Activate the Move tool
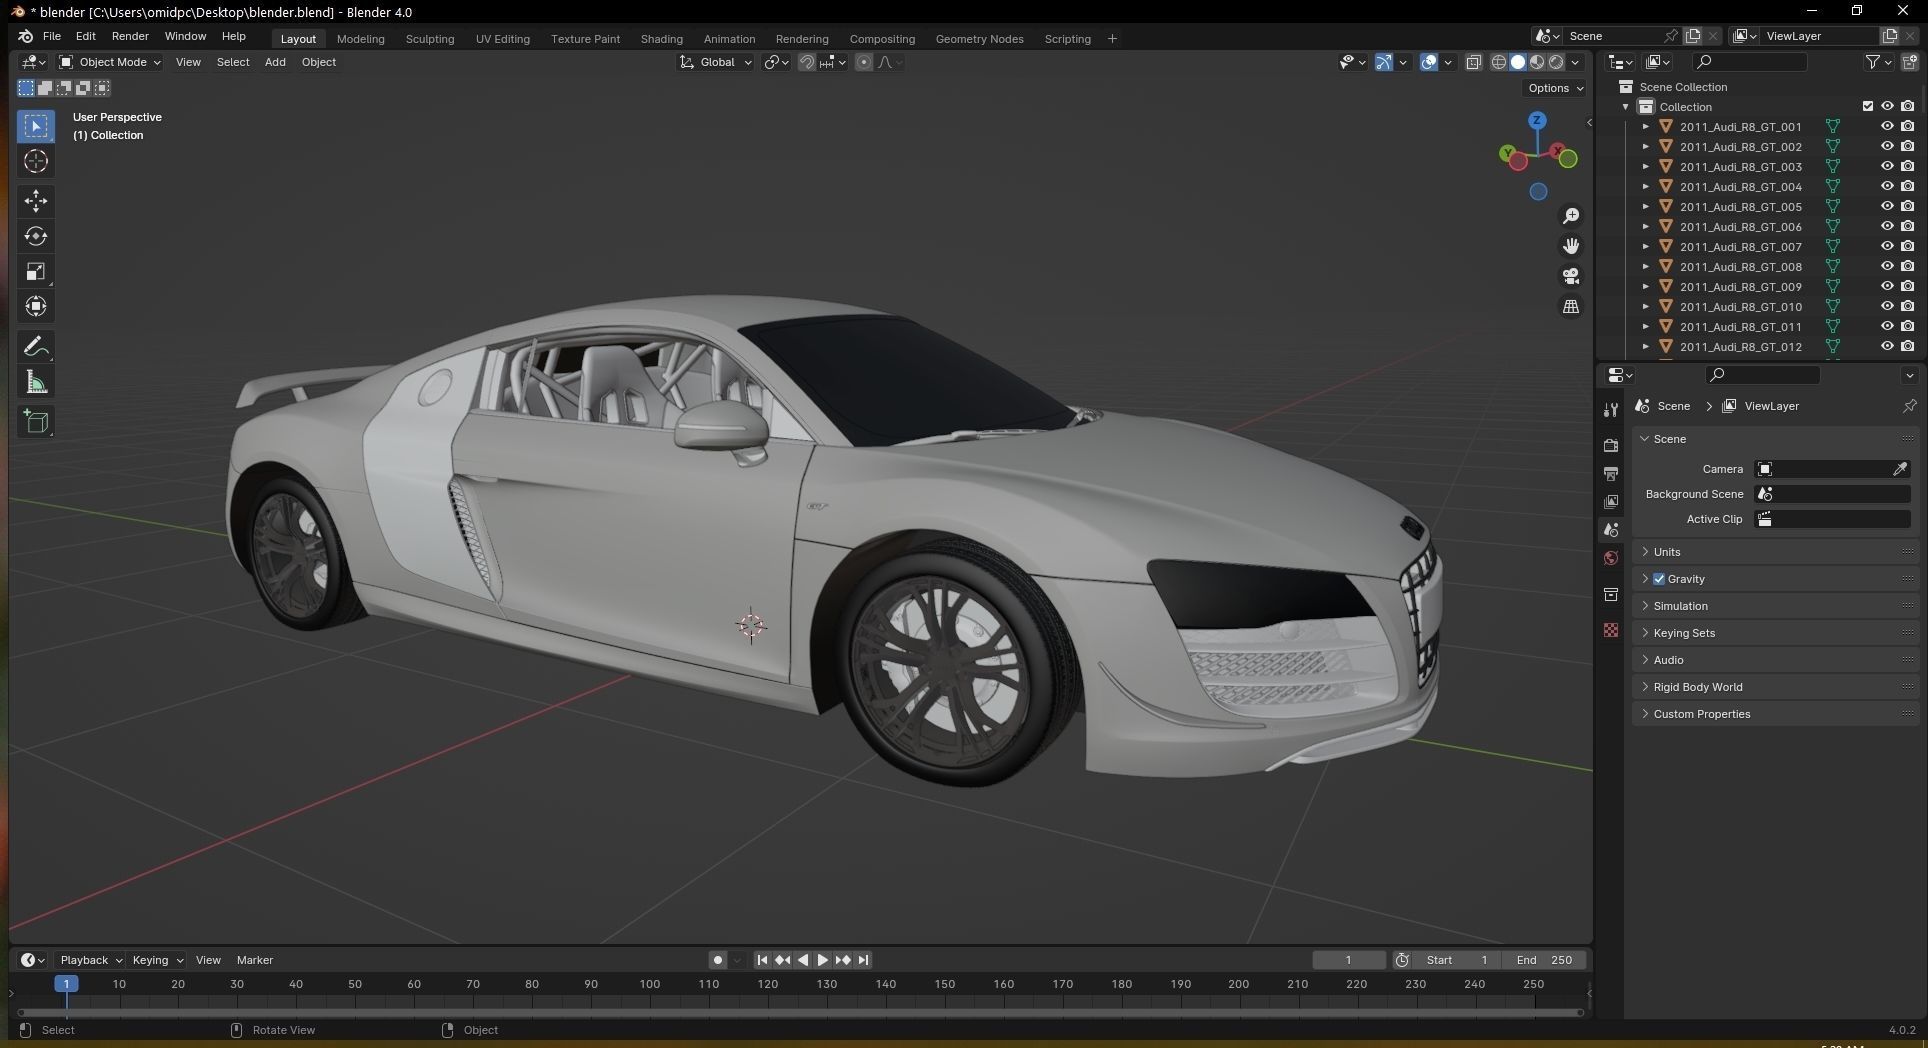 [36, 201]
